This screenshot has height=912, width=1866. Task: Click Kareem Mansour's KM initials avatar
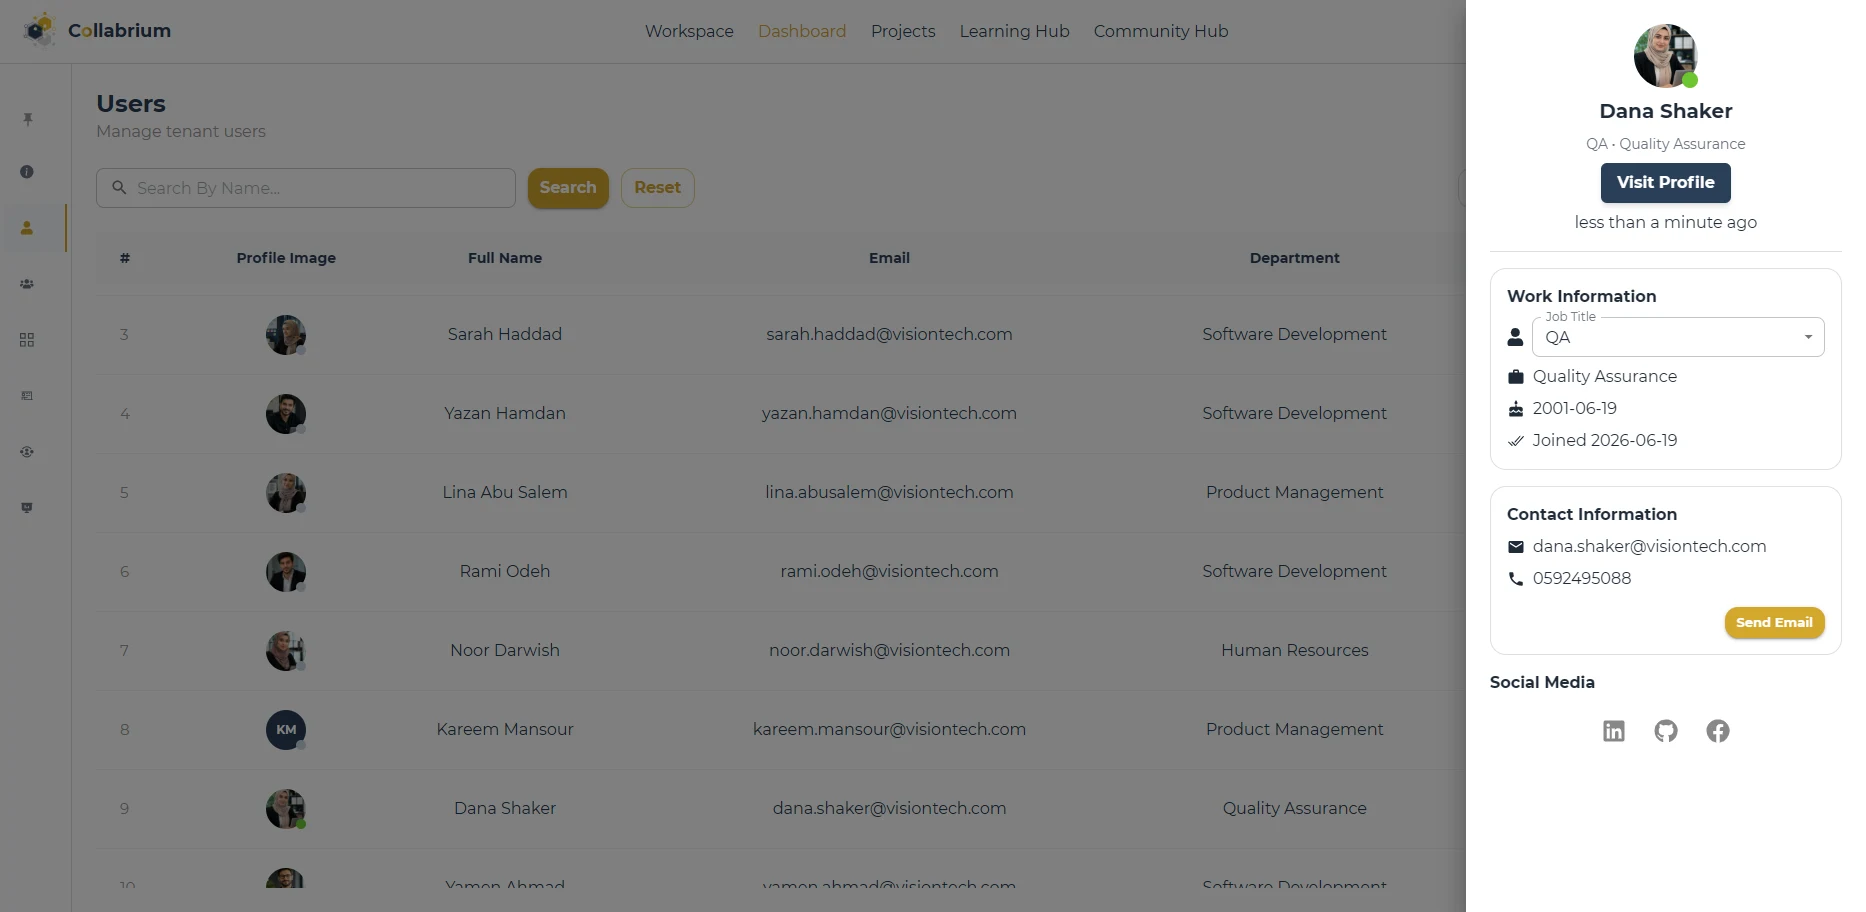click(286, 730)
